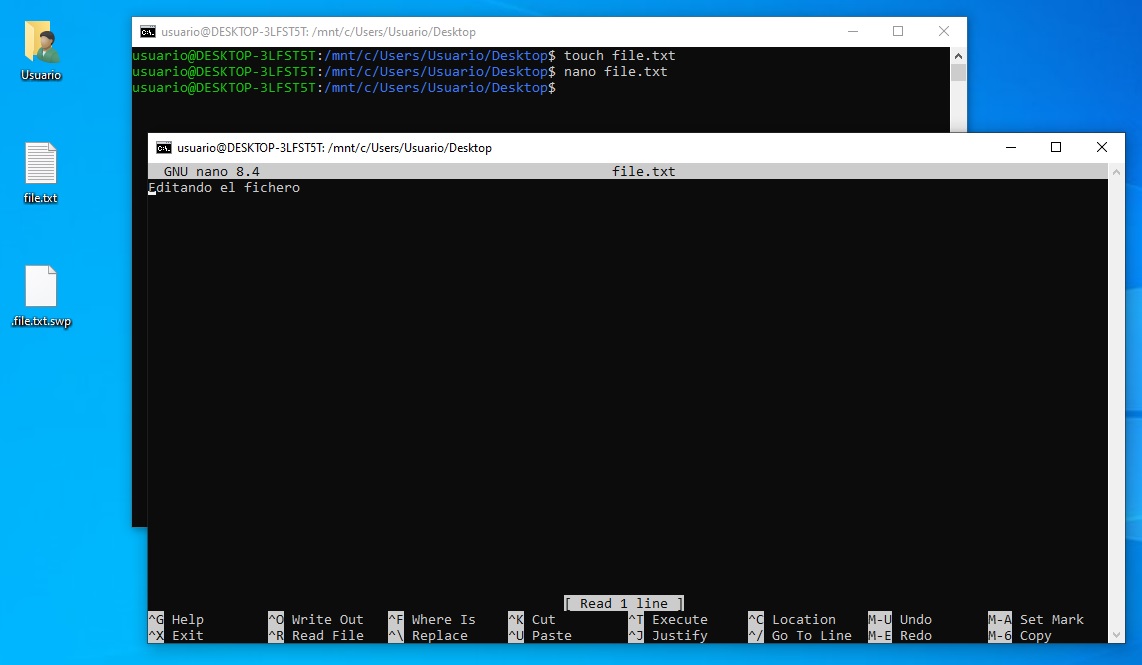Click scroll-up arrow in background terminal
This screenshot has width=1142, height=665.
pyautogui.click(x=958, y=56)
